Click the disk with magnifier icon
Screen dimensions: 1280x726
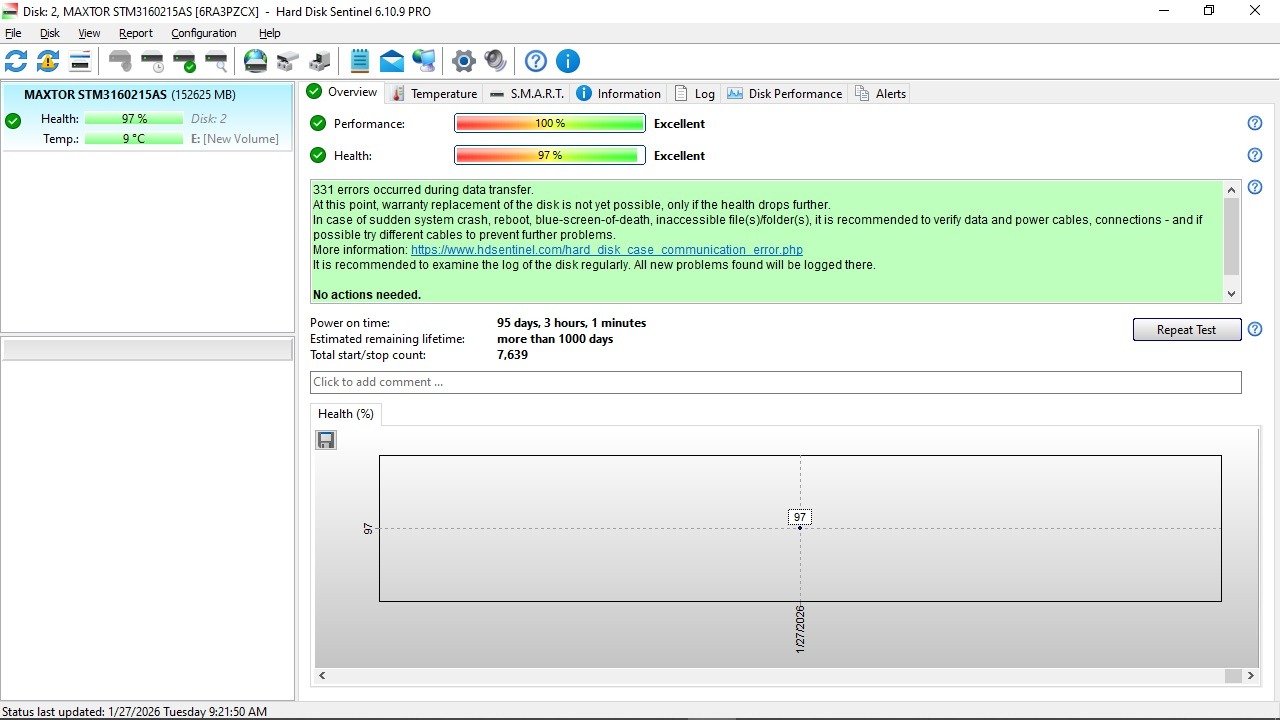pos(216,62)
